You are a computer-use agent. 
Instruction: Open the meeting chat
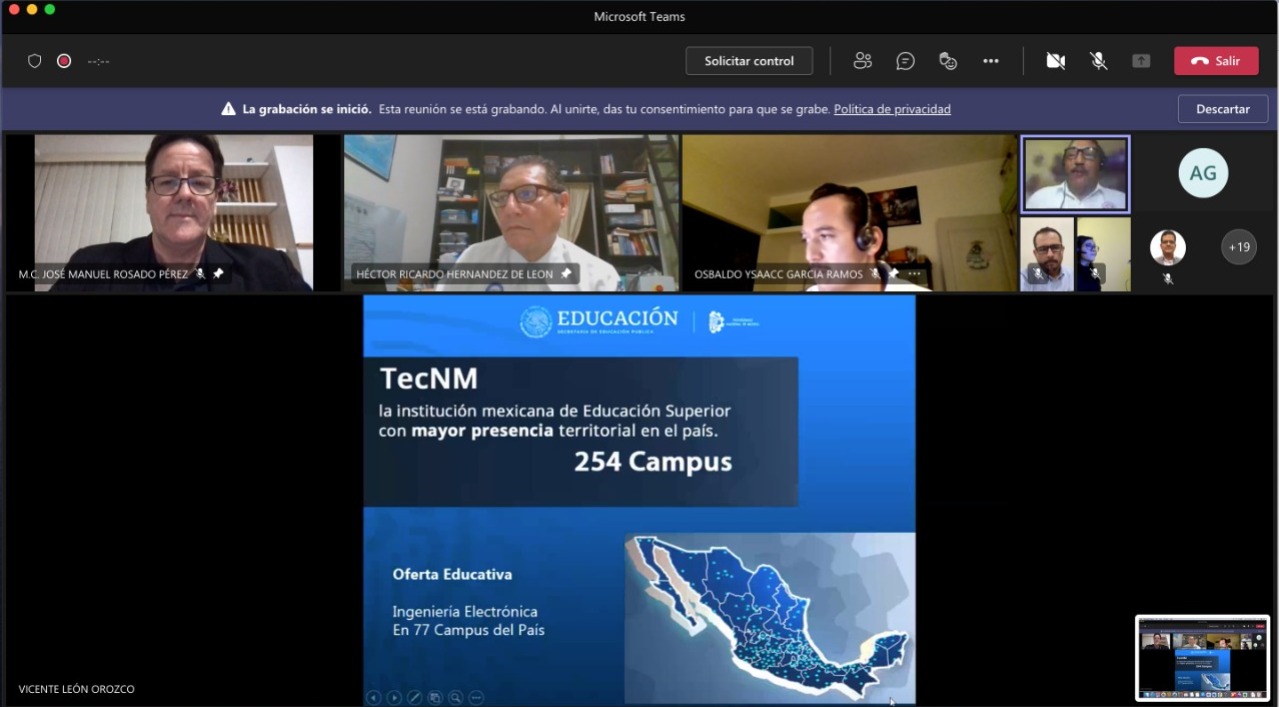(x=905, y=61)
